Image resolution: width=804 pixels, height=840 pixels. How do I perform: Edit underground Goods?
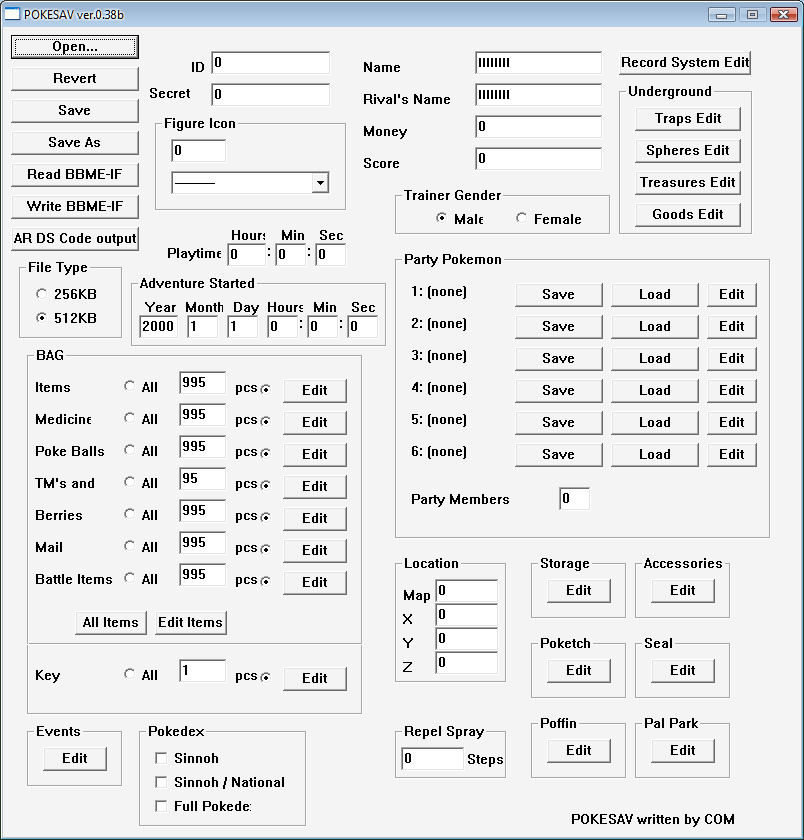(687, 214)
